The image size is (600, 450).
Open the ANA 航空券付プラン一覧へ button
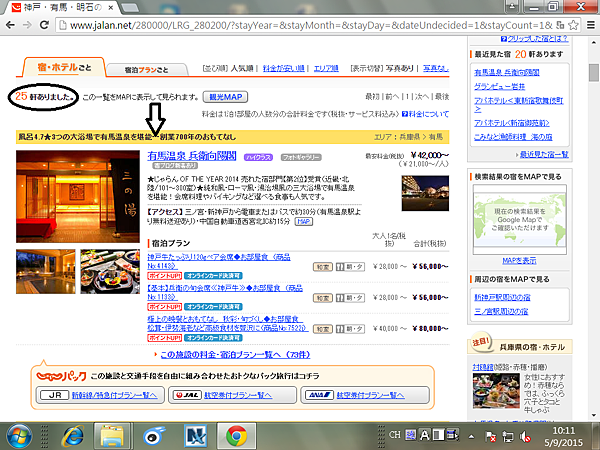tap(365, 395)
